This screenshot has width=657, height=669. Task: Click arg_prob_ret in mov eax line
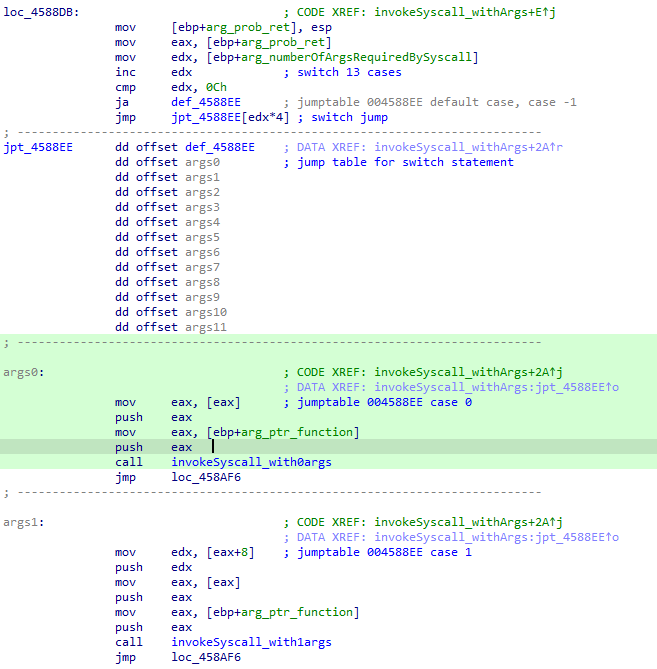tap(282, 43)
